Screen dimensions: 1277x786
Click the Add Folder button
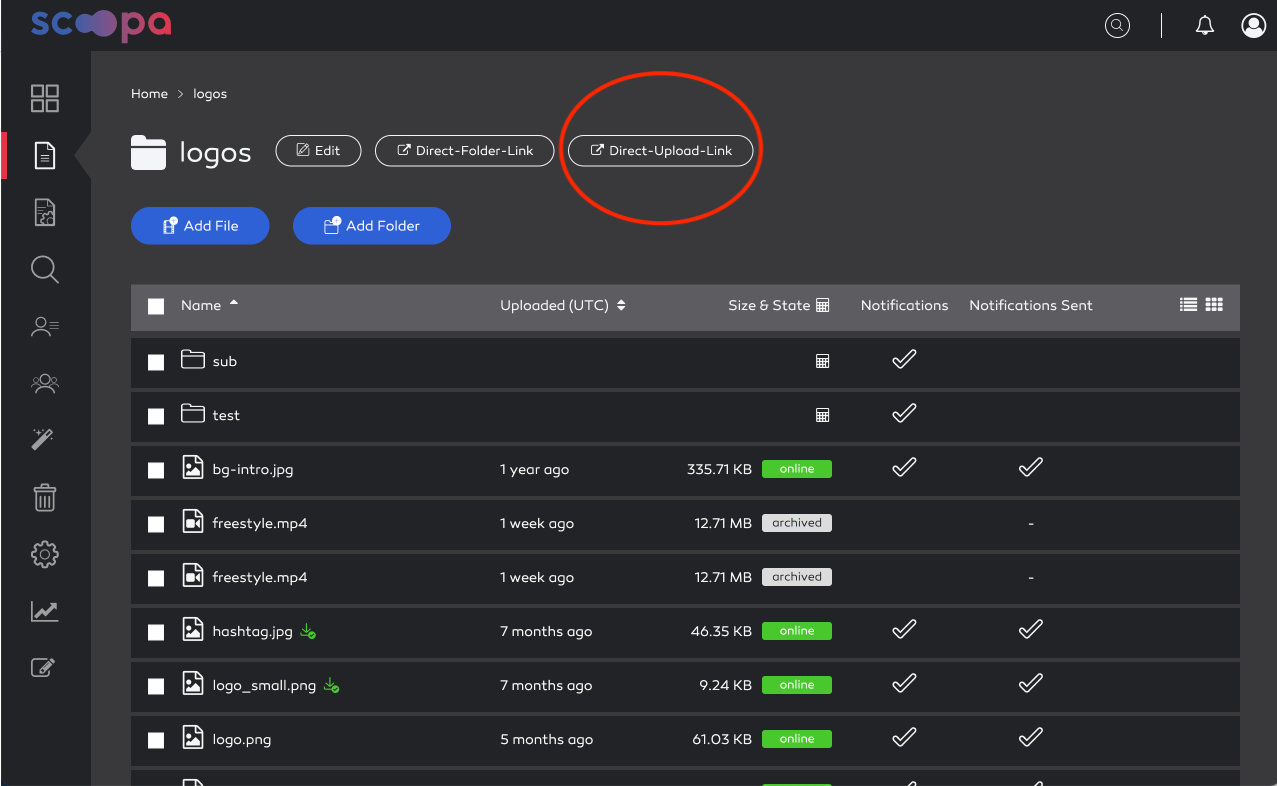coord(372,226)
